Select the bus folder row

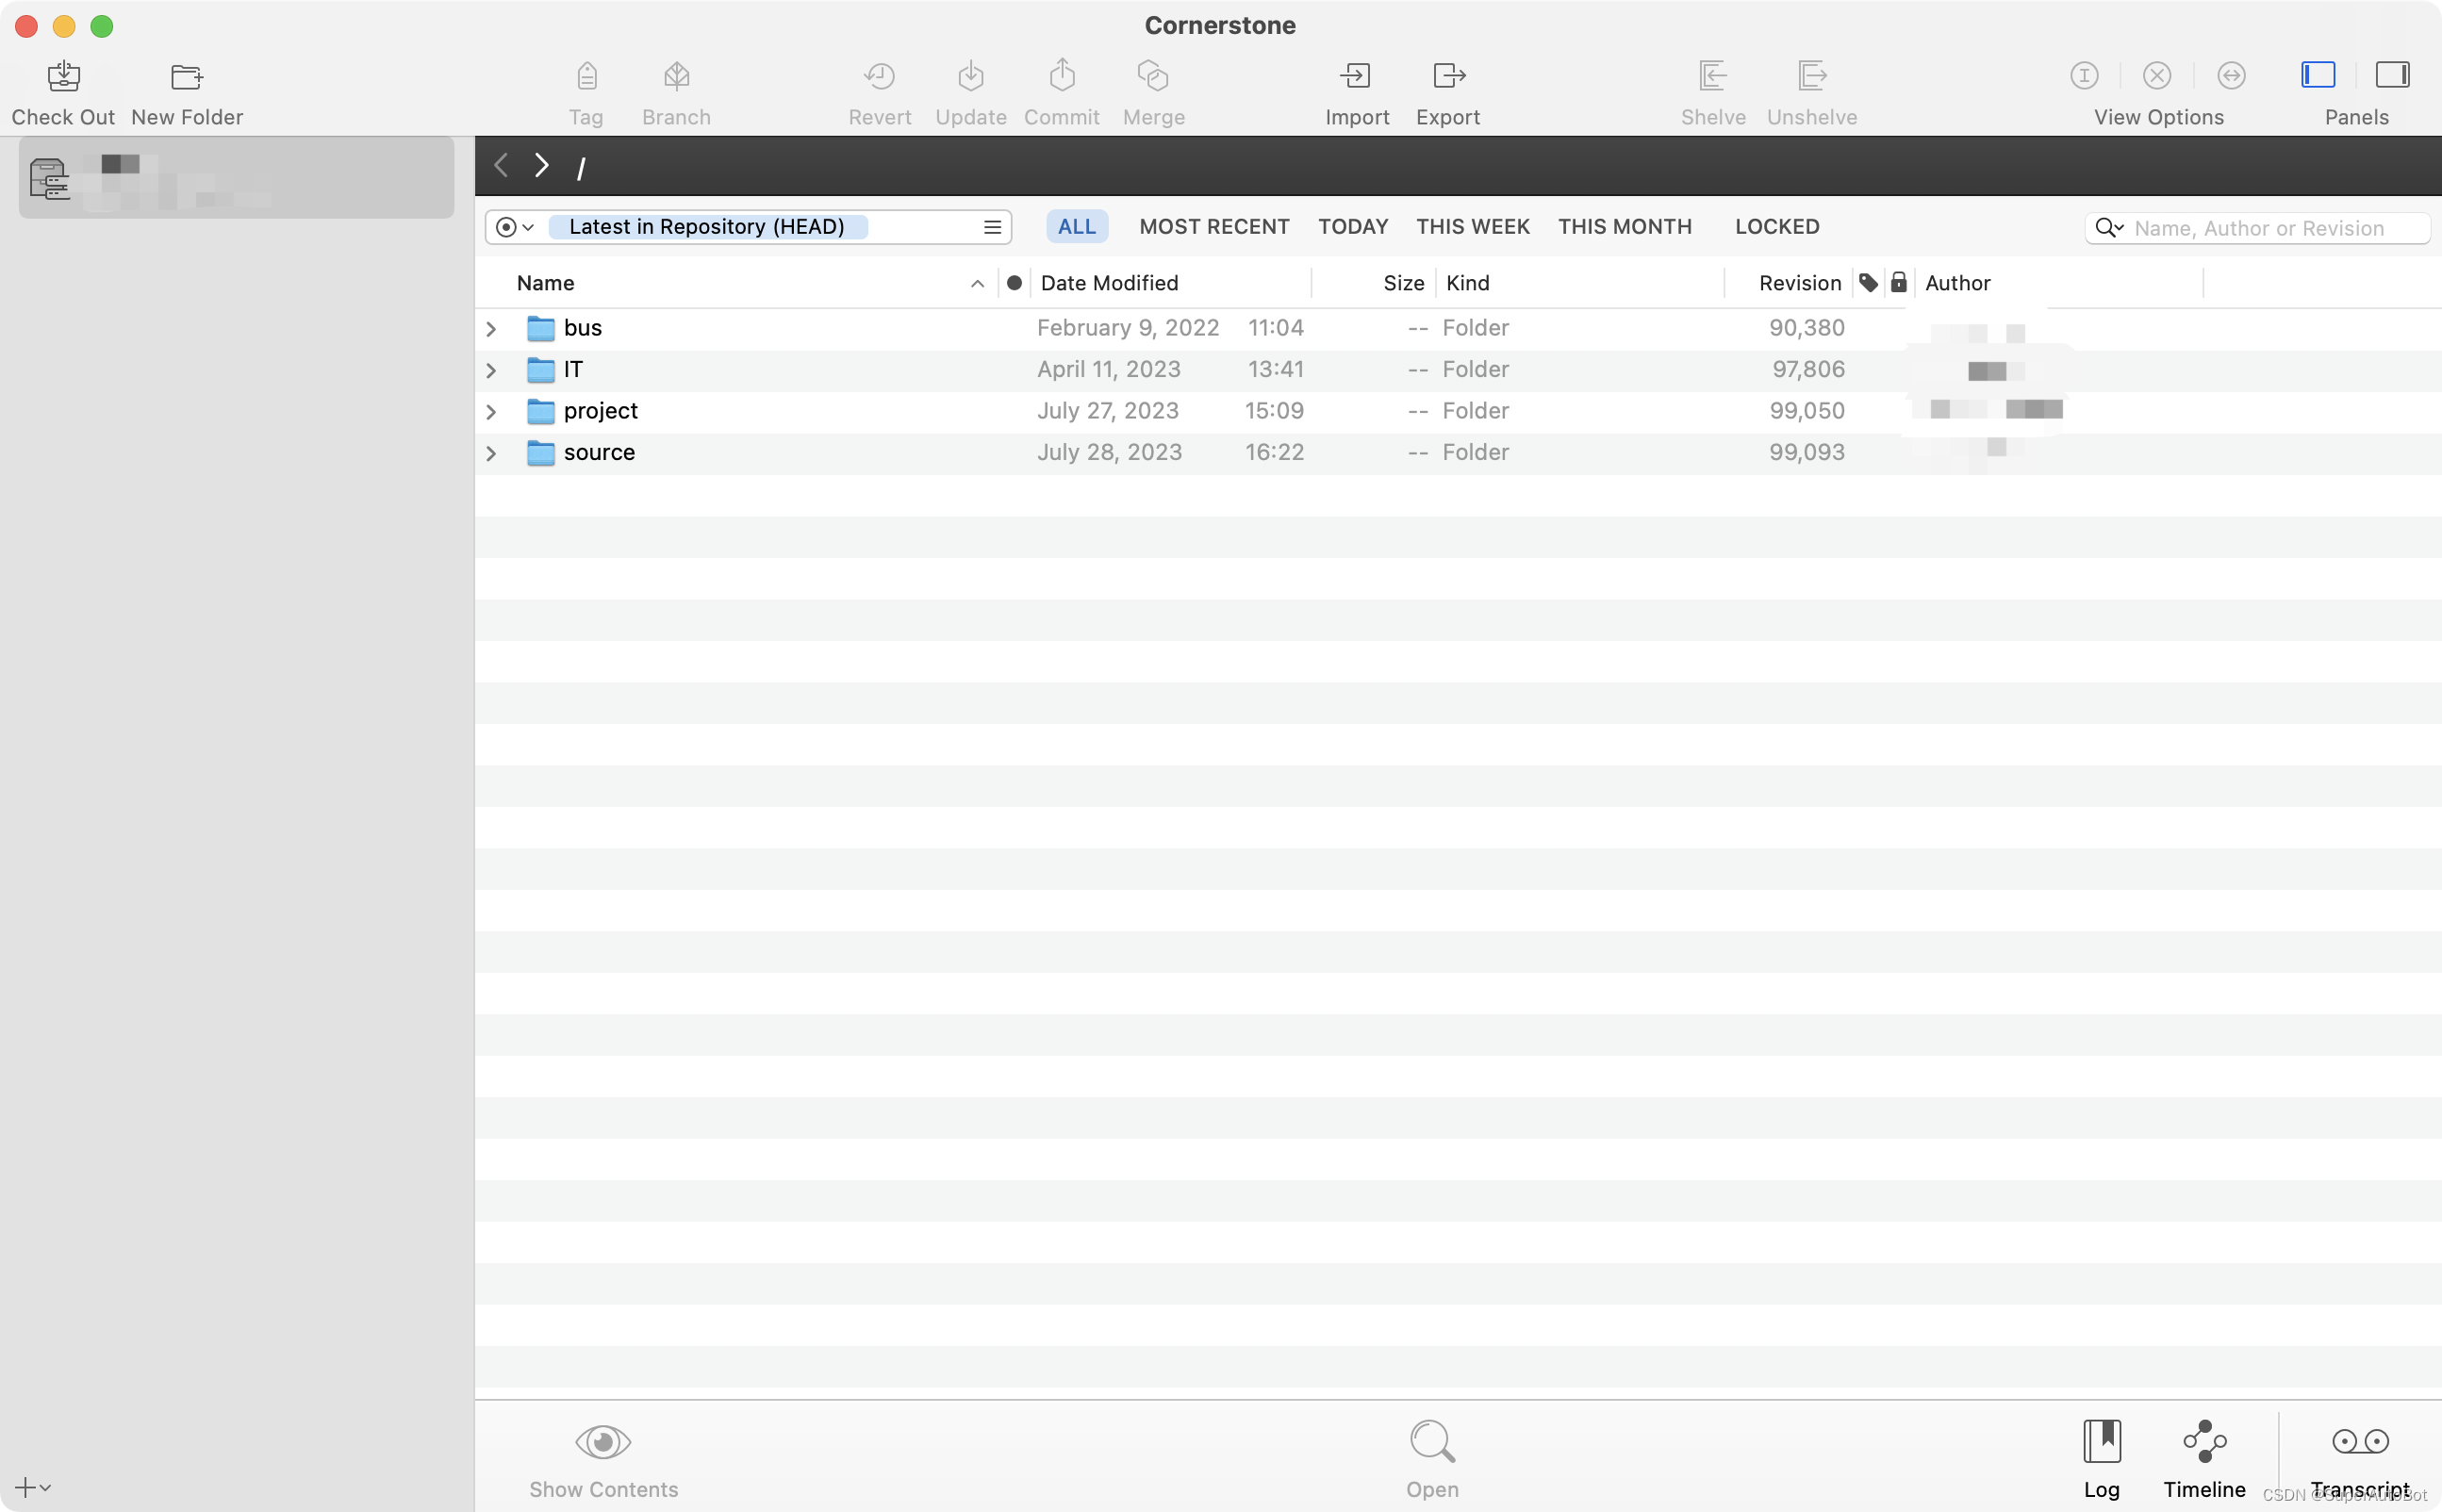coord(1458,329)
